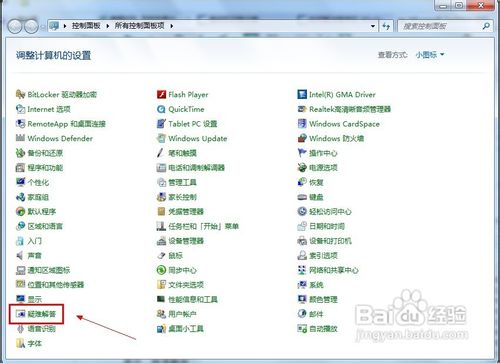Click the 入门 link
The image size is (500, 363).
tap(35, 241)
